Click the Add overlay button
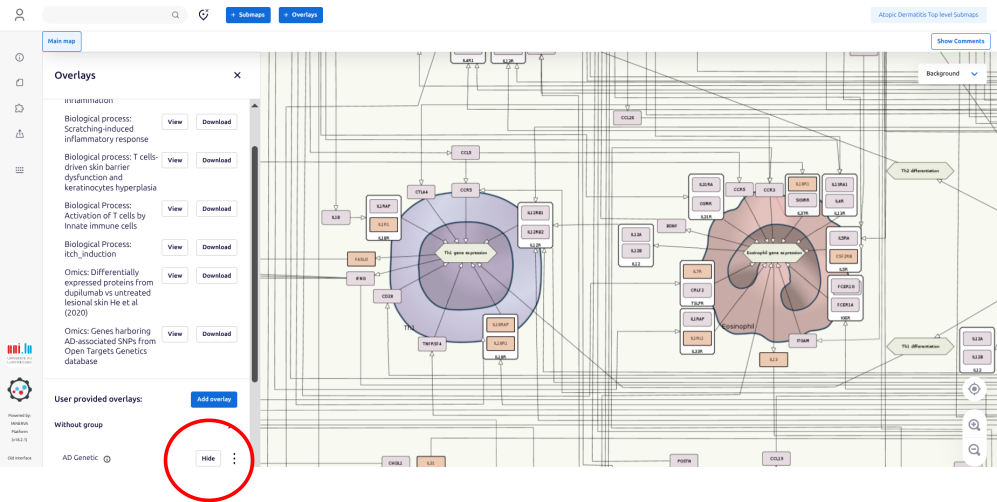This screenshot has height=502, width=997. click(214, 399)
